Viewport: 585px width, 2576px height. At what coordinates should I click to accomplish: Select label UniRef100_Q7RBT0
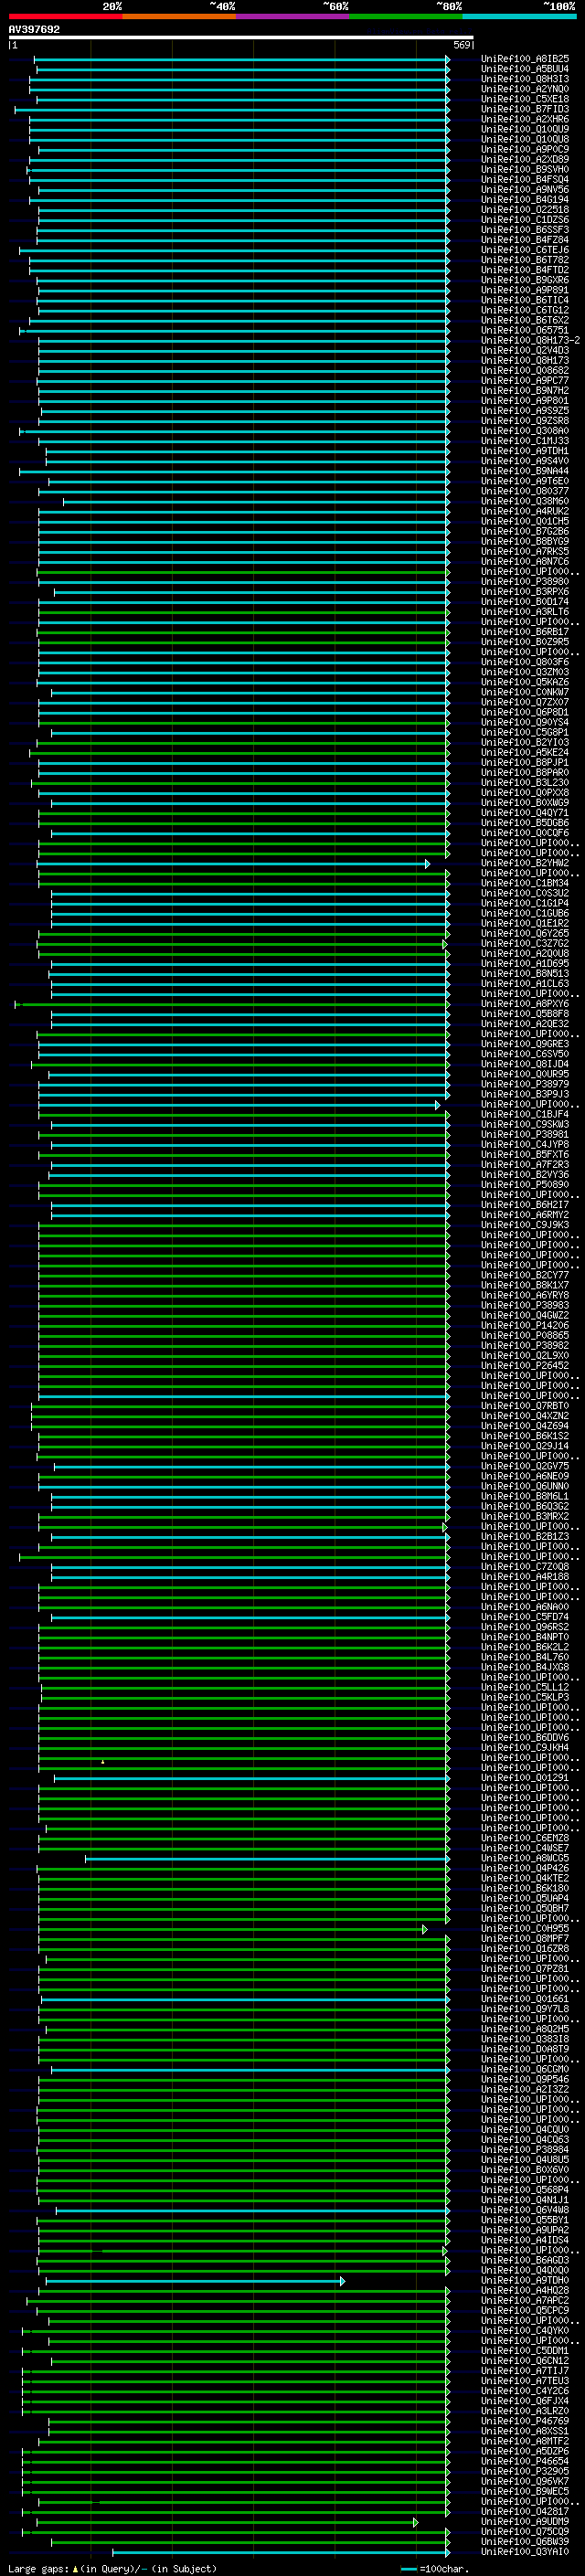point(525,1406)
